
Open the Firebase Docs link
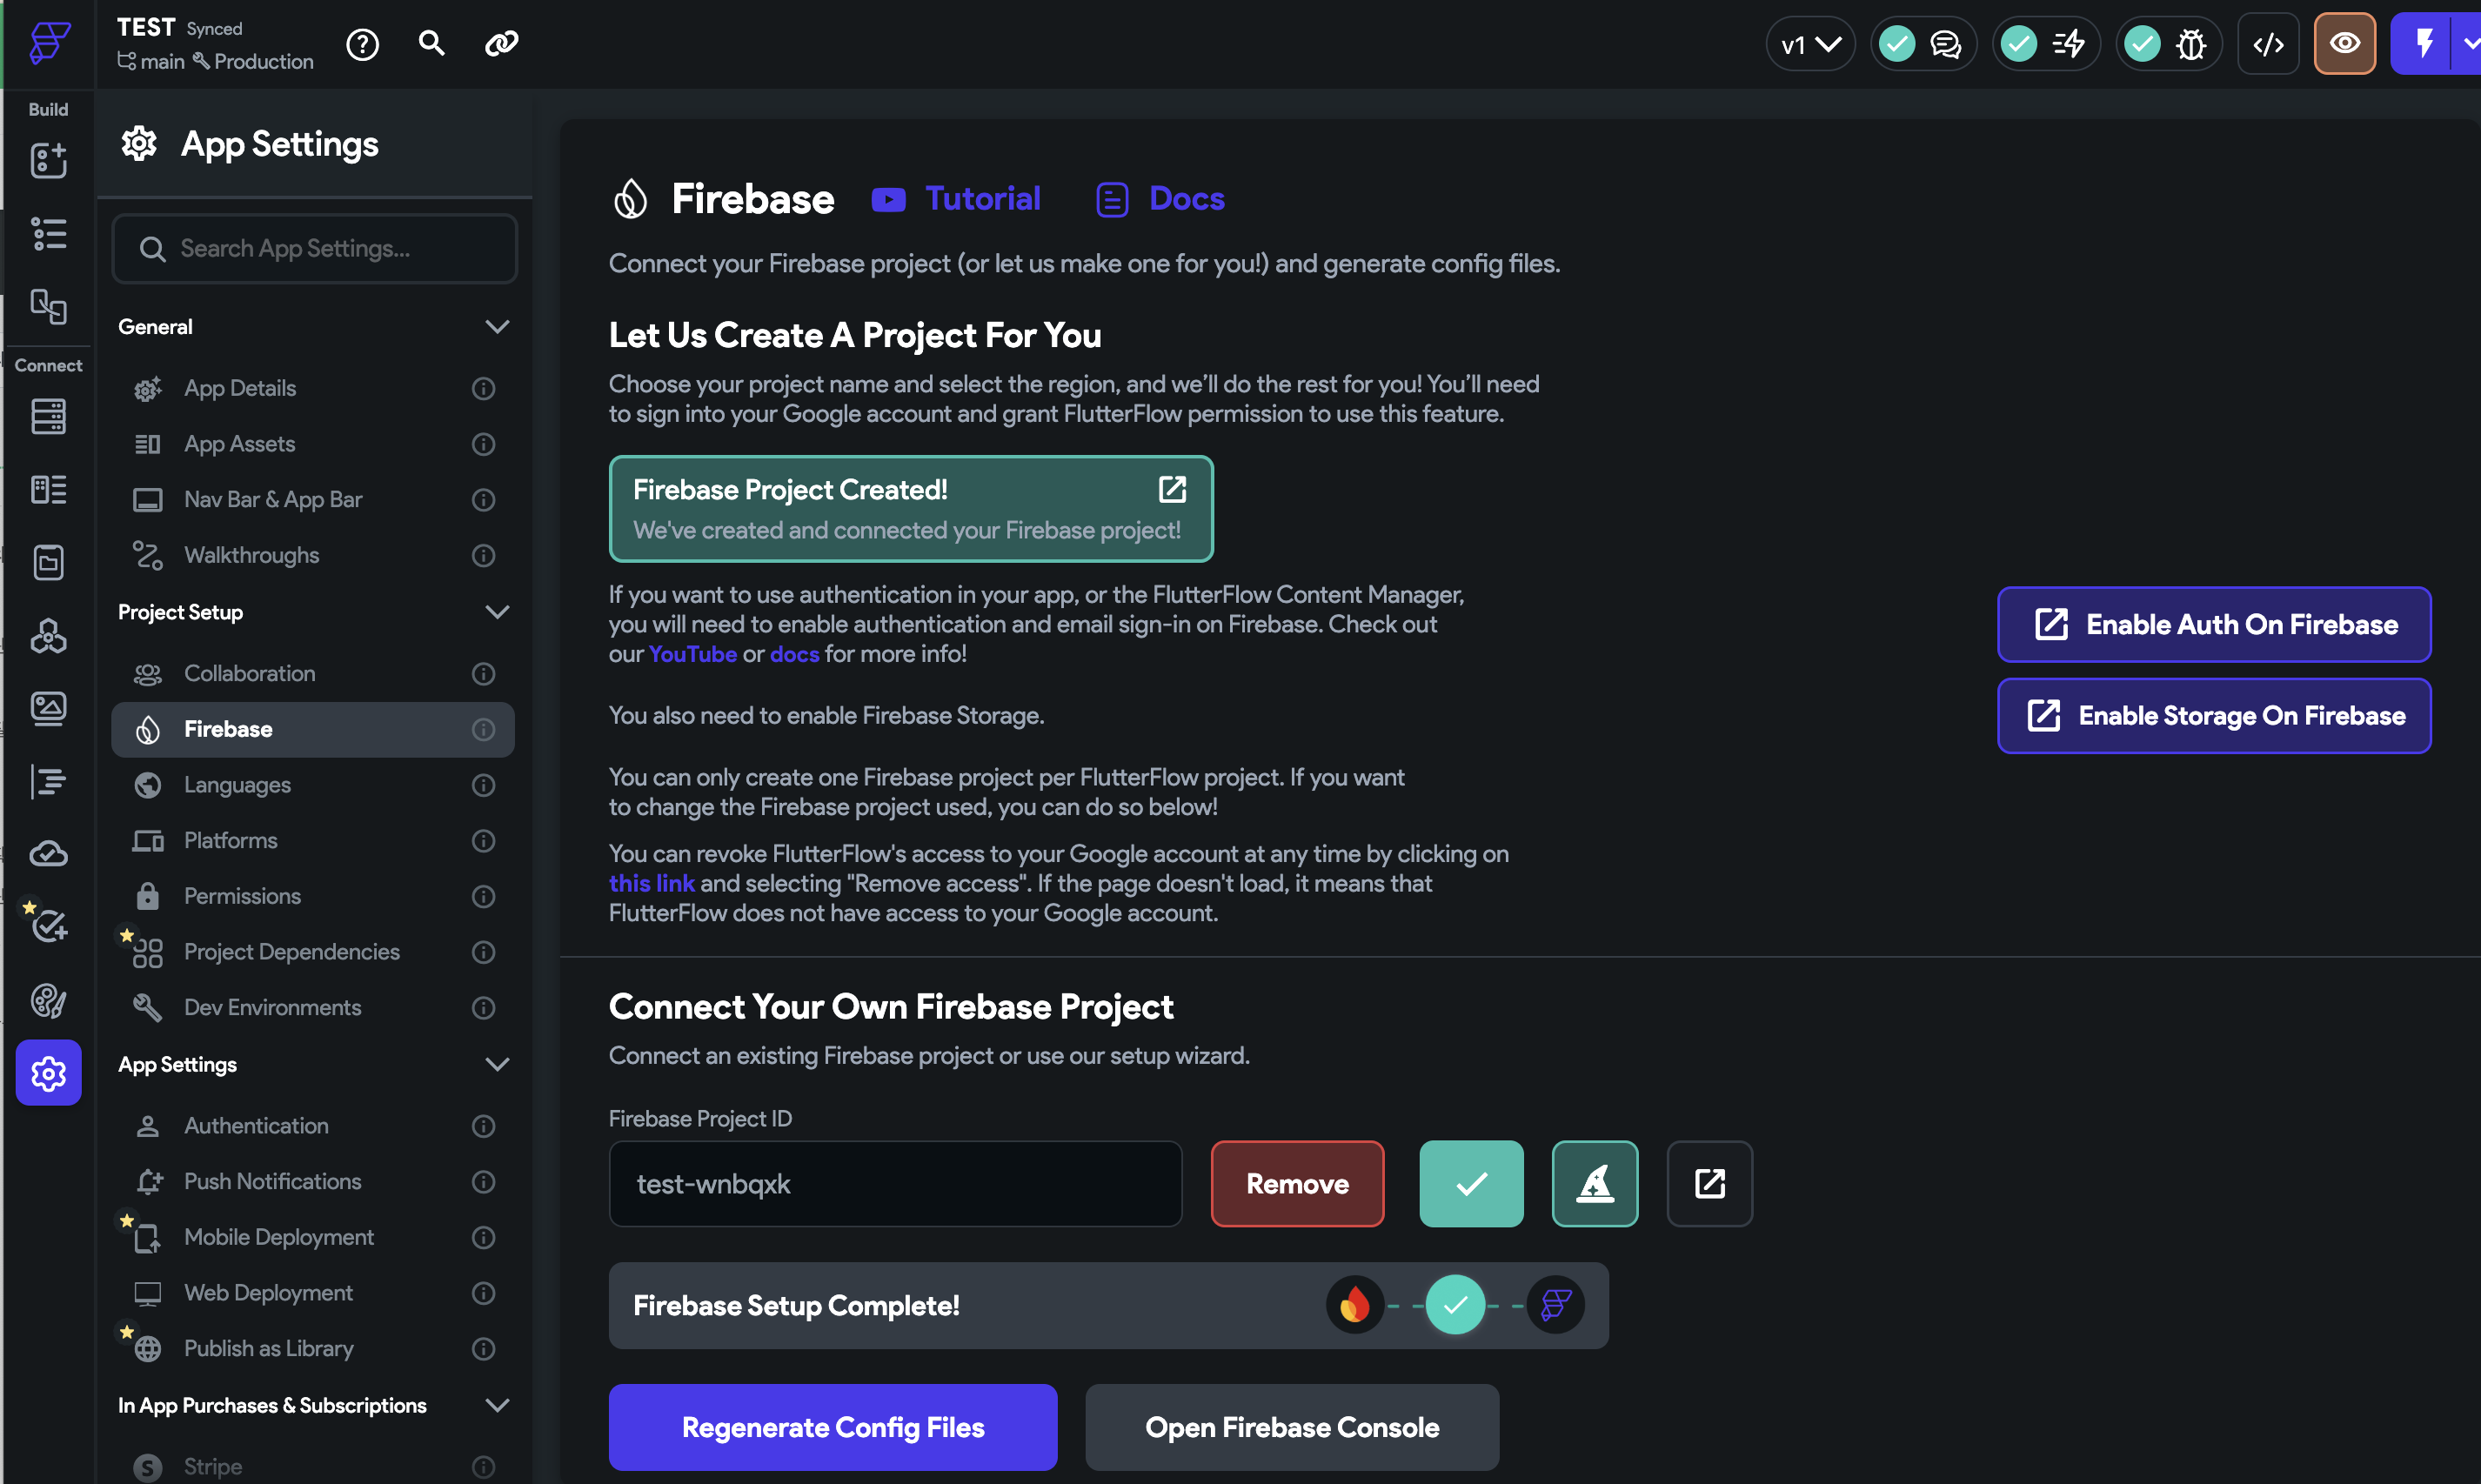coord(1160,199)
